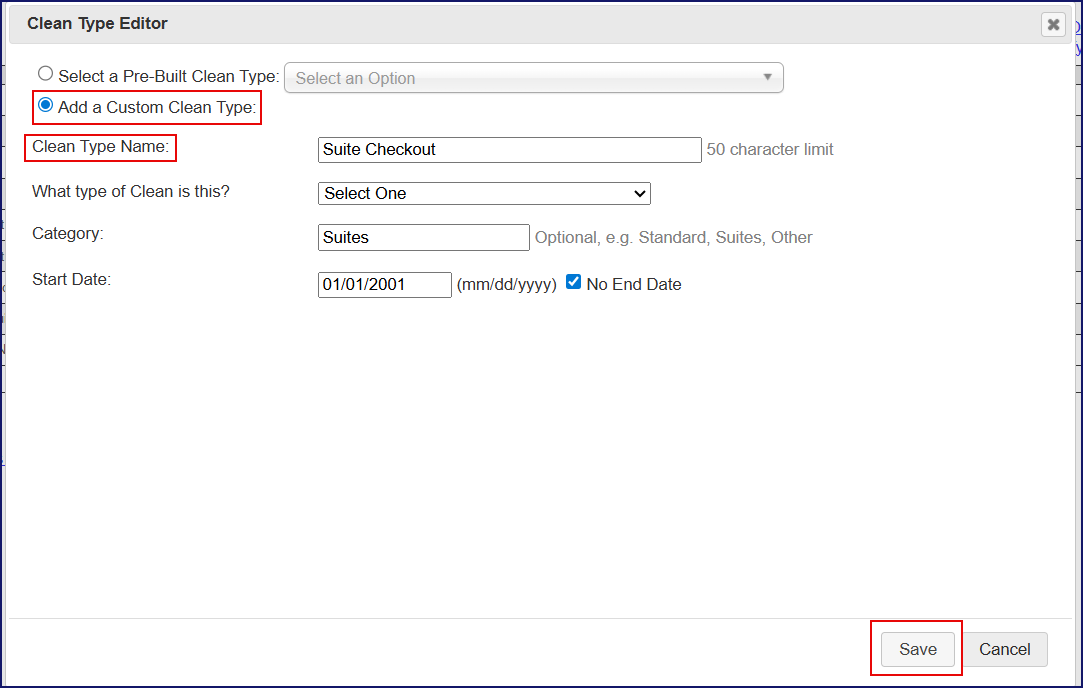Click the 50 character limit hint
Screen dimensions: 1083x688
pyautogui.click(x=769, y=149)
